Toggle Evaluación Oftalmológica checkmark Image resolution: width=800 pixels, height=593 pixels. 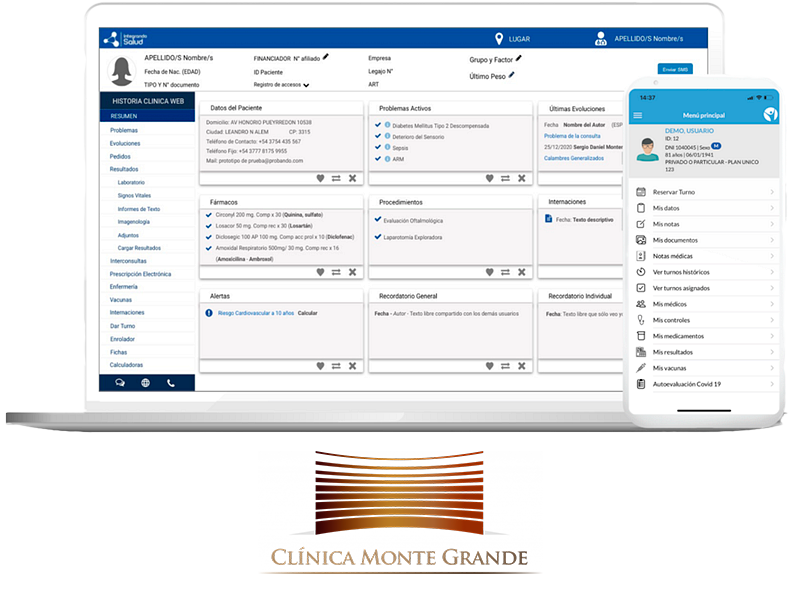[x=377, y=220]
